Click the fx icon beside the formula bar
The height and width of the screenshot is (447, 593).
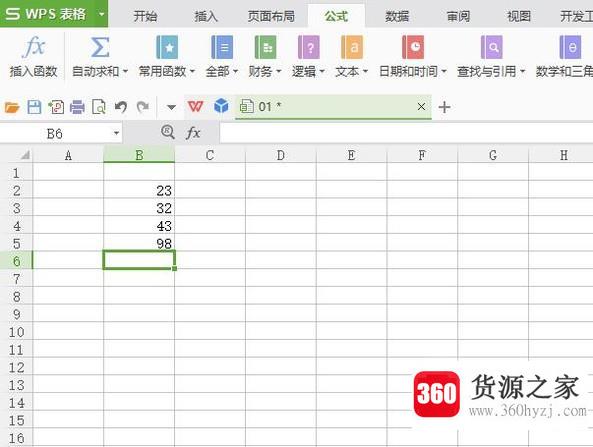tap(193, 133)
